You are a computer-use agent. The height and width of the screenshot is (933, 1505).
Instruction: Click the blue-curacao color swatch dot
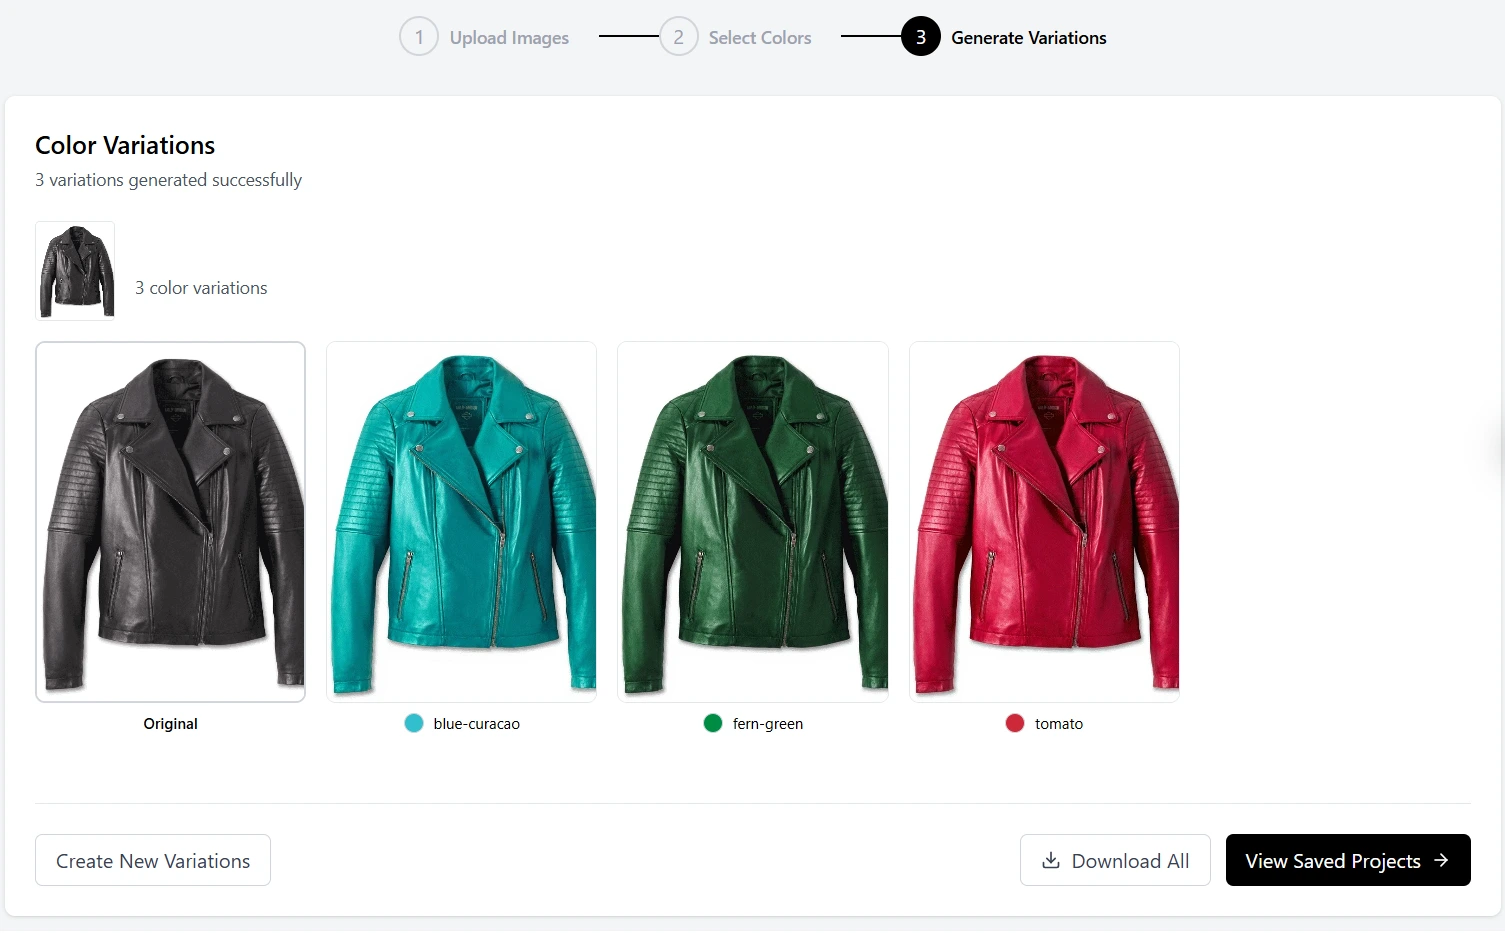[414, 723]
